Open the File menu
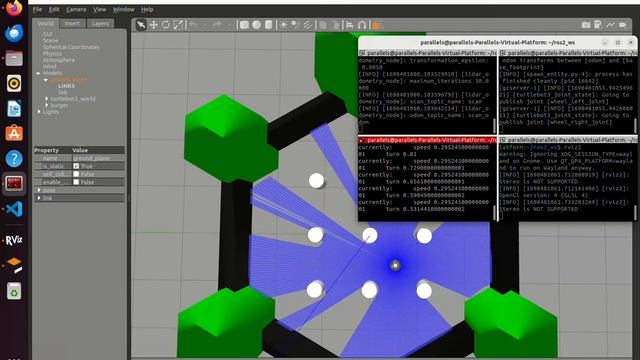This screenshot has width=640, height=360. coord(37,9)
